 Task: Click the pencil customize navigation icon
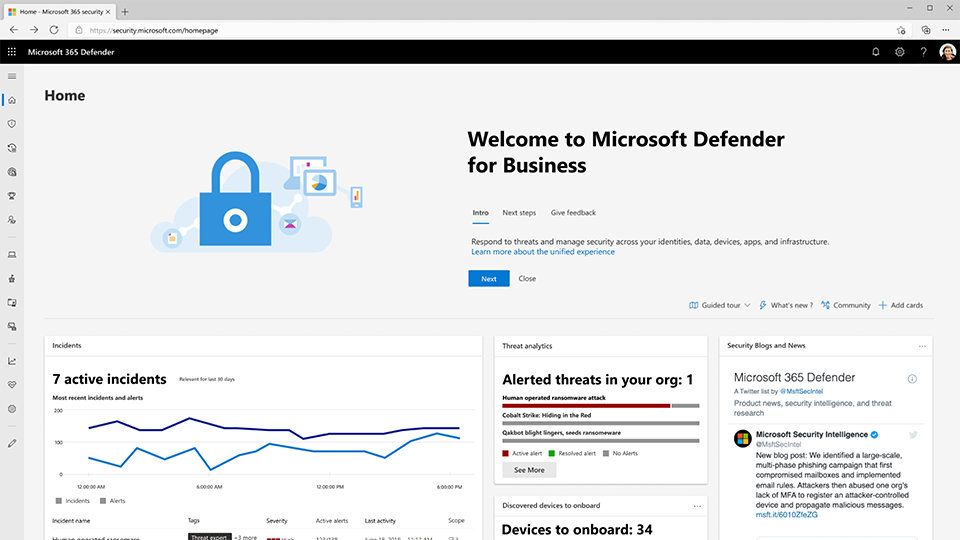click(x=12, y=443)
